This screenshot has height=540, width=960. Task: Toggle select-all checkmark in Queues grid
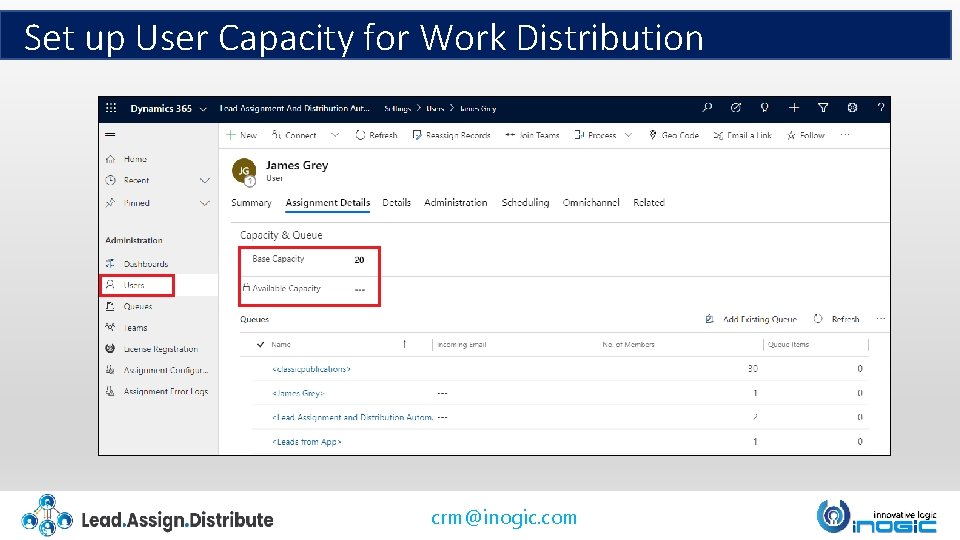(260, 345)
